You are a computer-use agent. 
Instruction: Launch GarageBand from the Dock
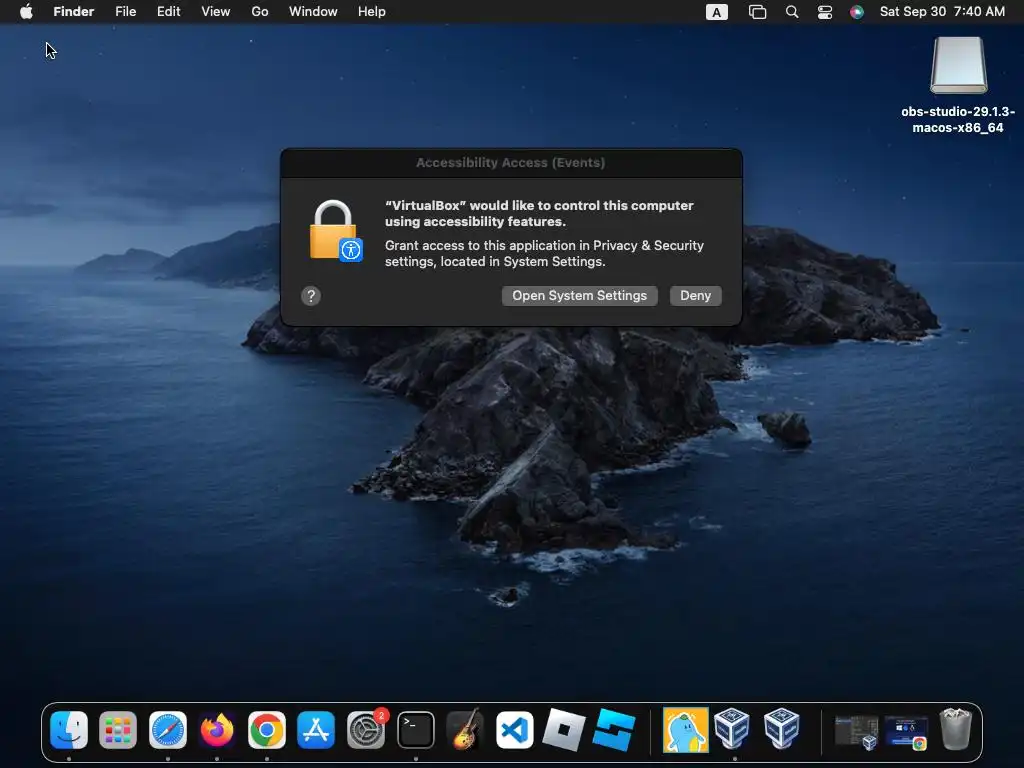(x=465, y=729)
